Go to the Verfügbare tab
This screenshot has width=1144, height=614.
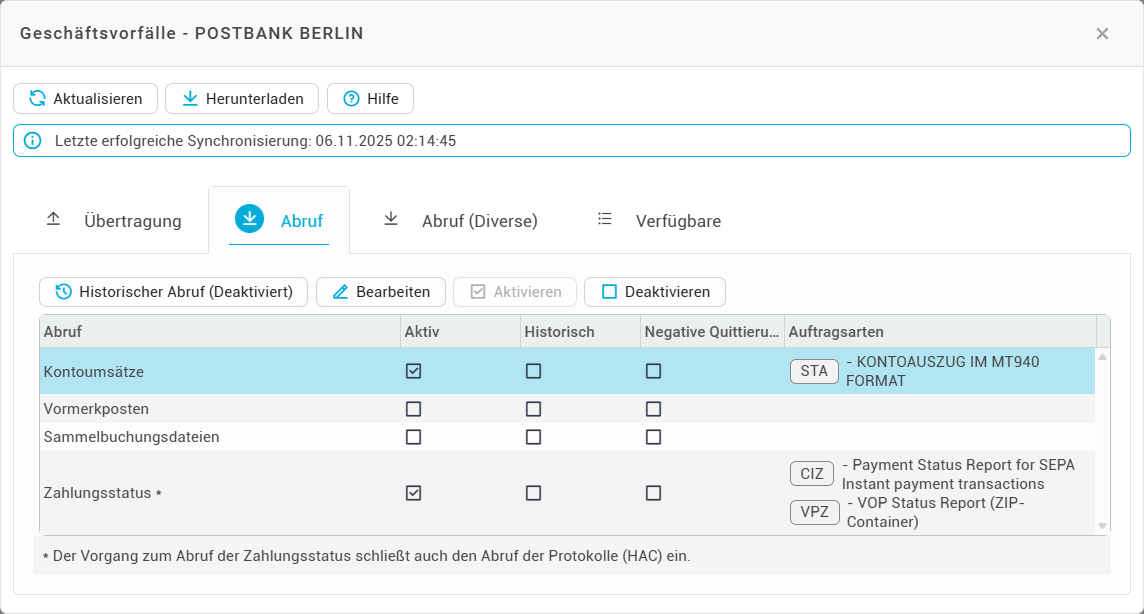click(660, 221)
